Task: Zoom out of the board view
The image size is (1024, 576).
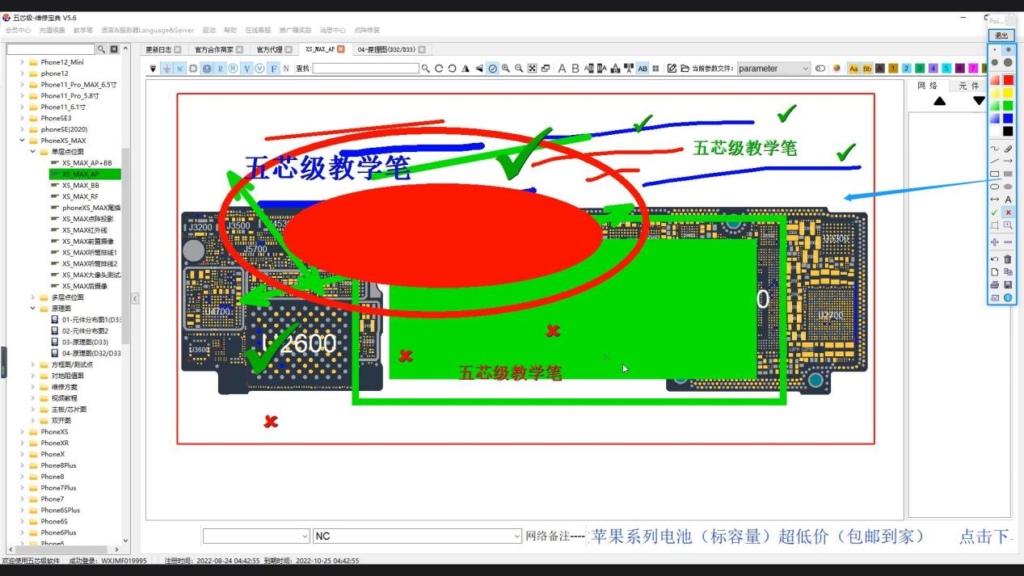Action: 519,68
